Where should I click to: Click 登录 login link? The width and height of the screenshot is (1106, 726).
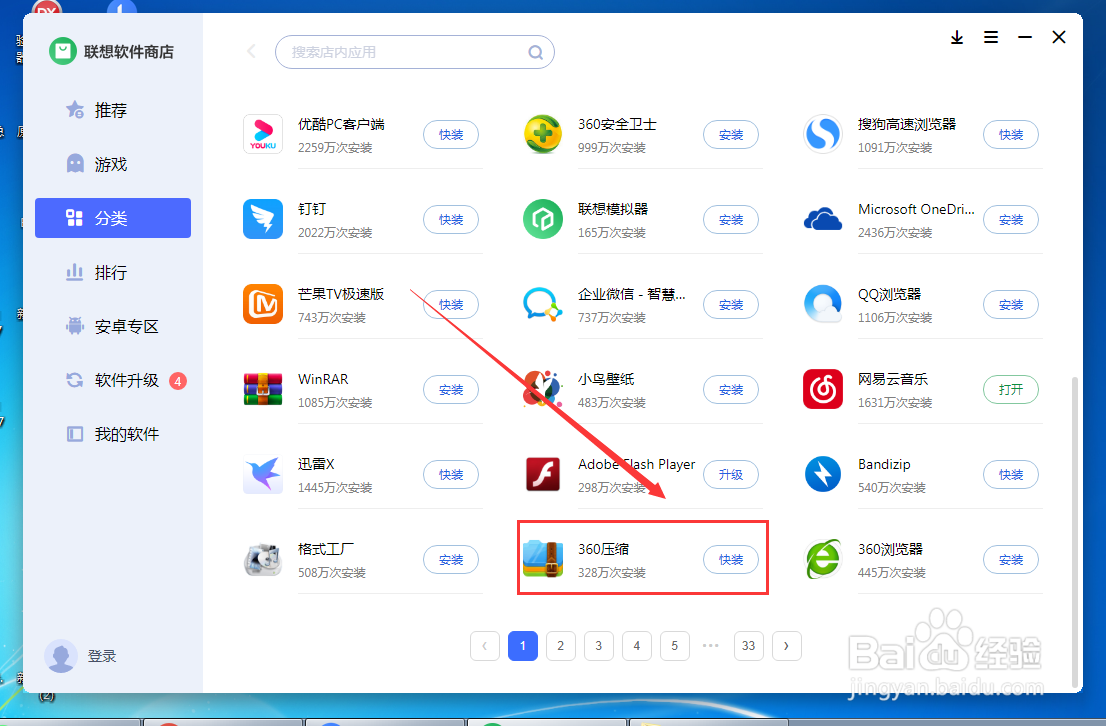(102, 656)
